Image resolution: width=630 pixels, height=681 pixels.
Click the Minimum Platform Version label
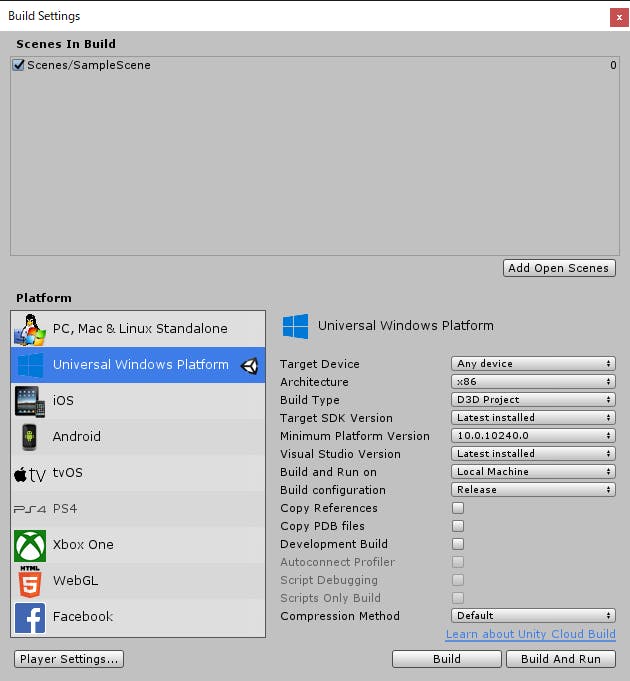[355, 436]
